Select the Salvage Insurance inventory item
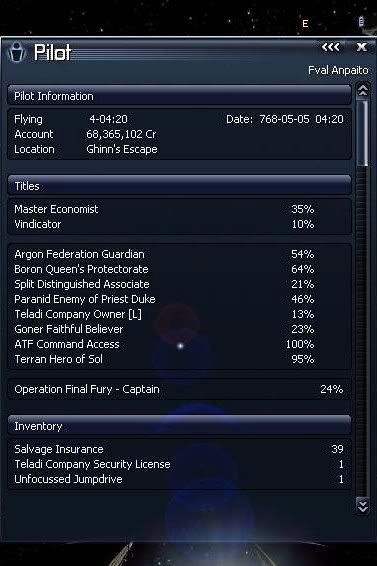This screenshot has height=566, width=377. [179, 449]
